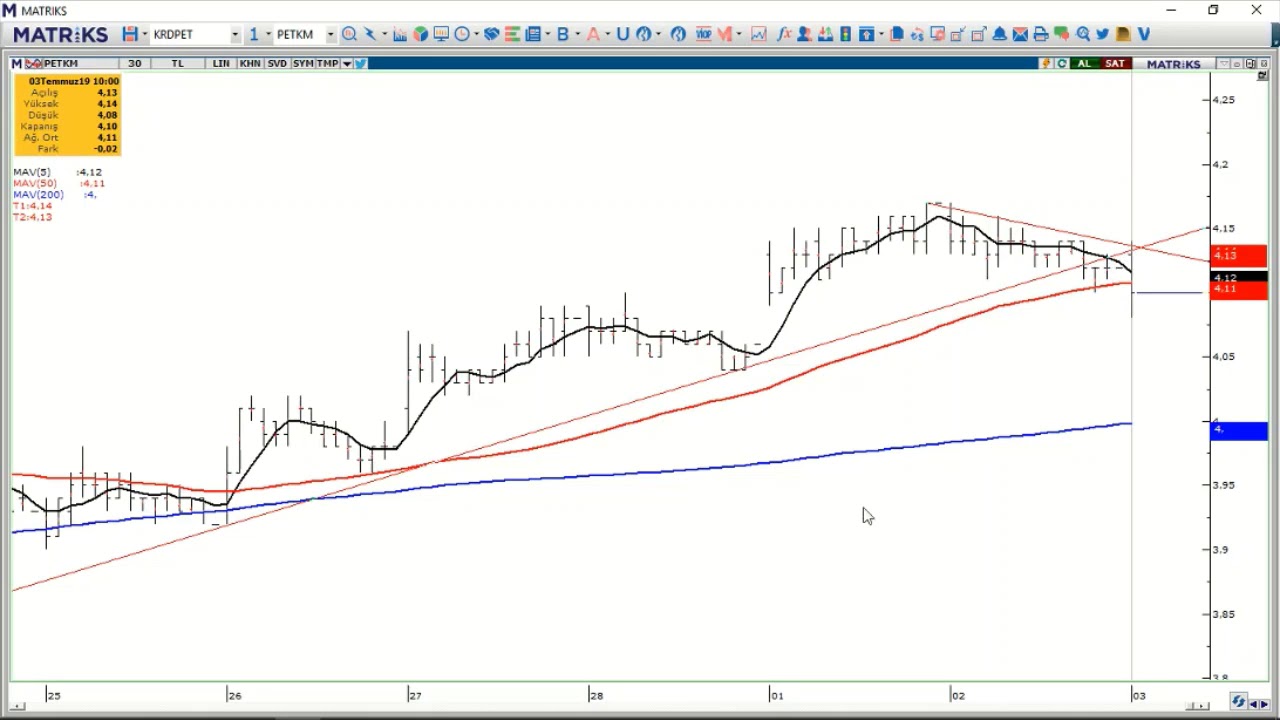
Task: Click the red 4,13 price tag on axis
Action: click(x=1239, y=256)
